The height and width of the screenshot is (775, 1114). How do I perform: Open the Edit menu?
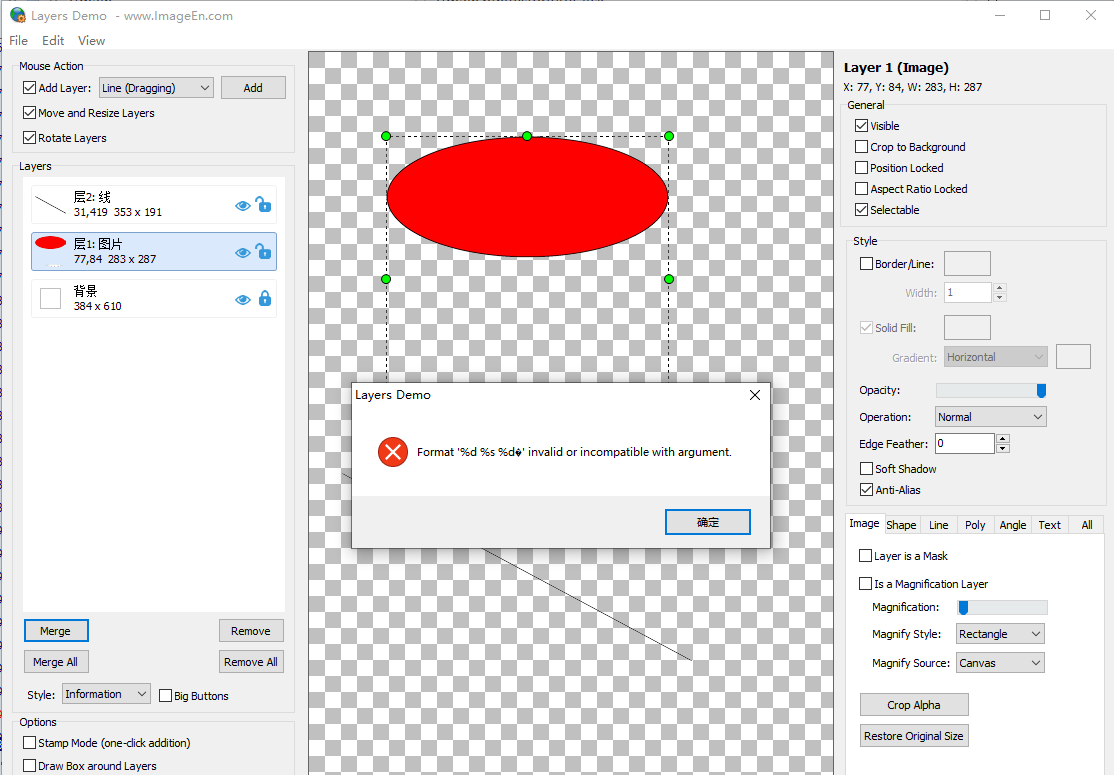click(x=53, y=40)
